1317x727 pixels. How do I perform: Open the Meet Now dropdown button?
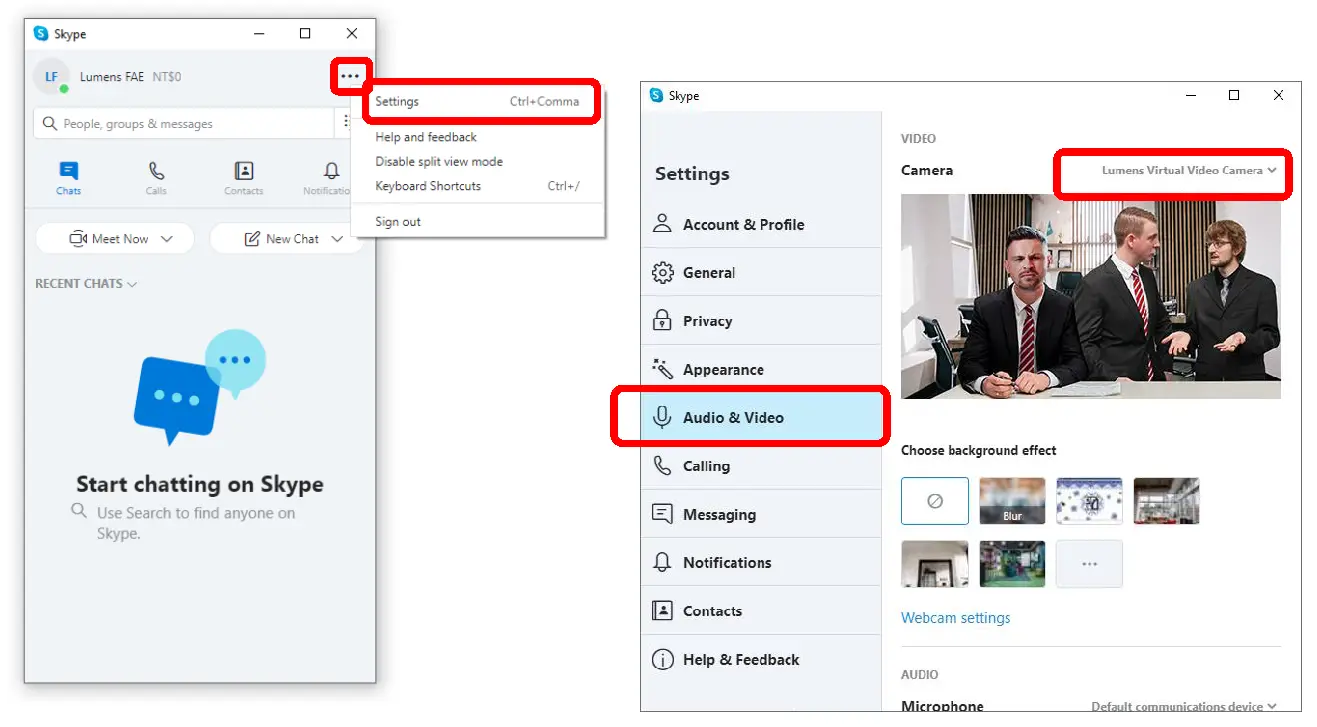click(115, 239)
